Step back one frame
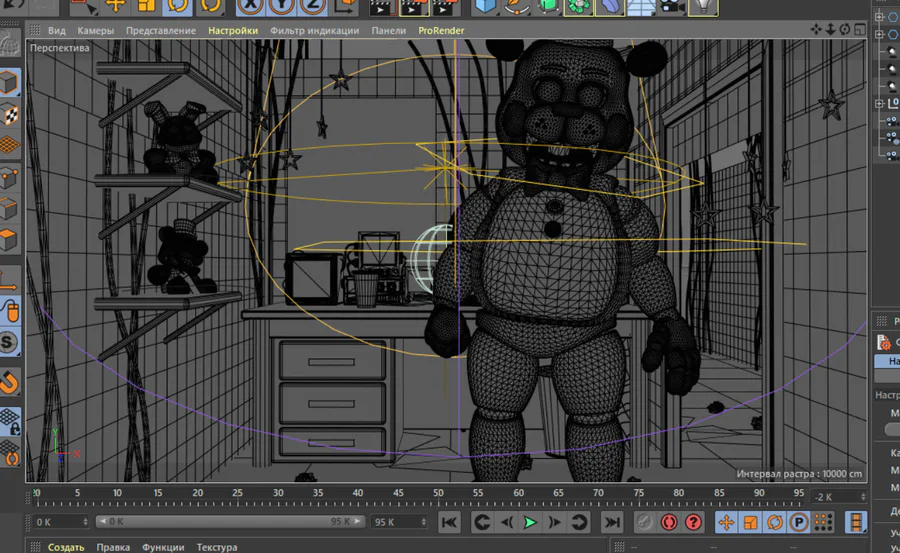Viewport: 900px width, 553px height. click(506, 523)
